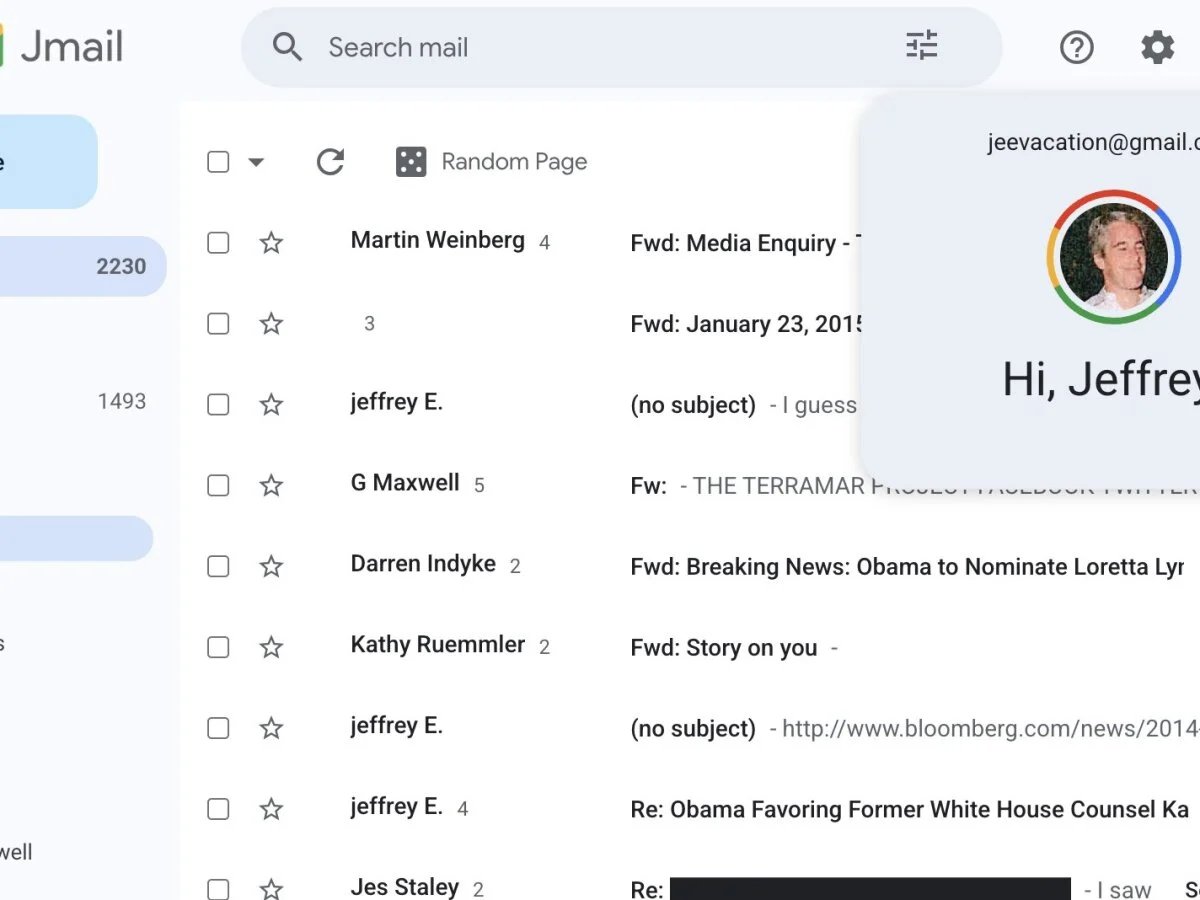Open 'Fwd: Story on you' email
Viewport: 1200px width, 900px height.
[x=724, y=647]
